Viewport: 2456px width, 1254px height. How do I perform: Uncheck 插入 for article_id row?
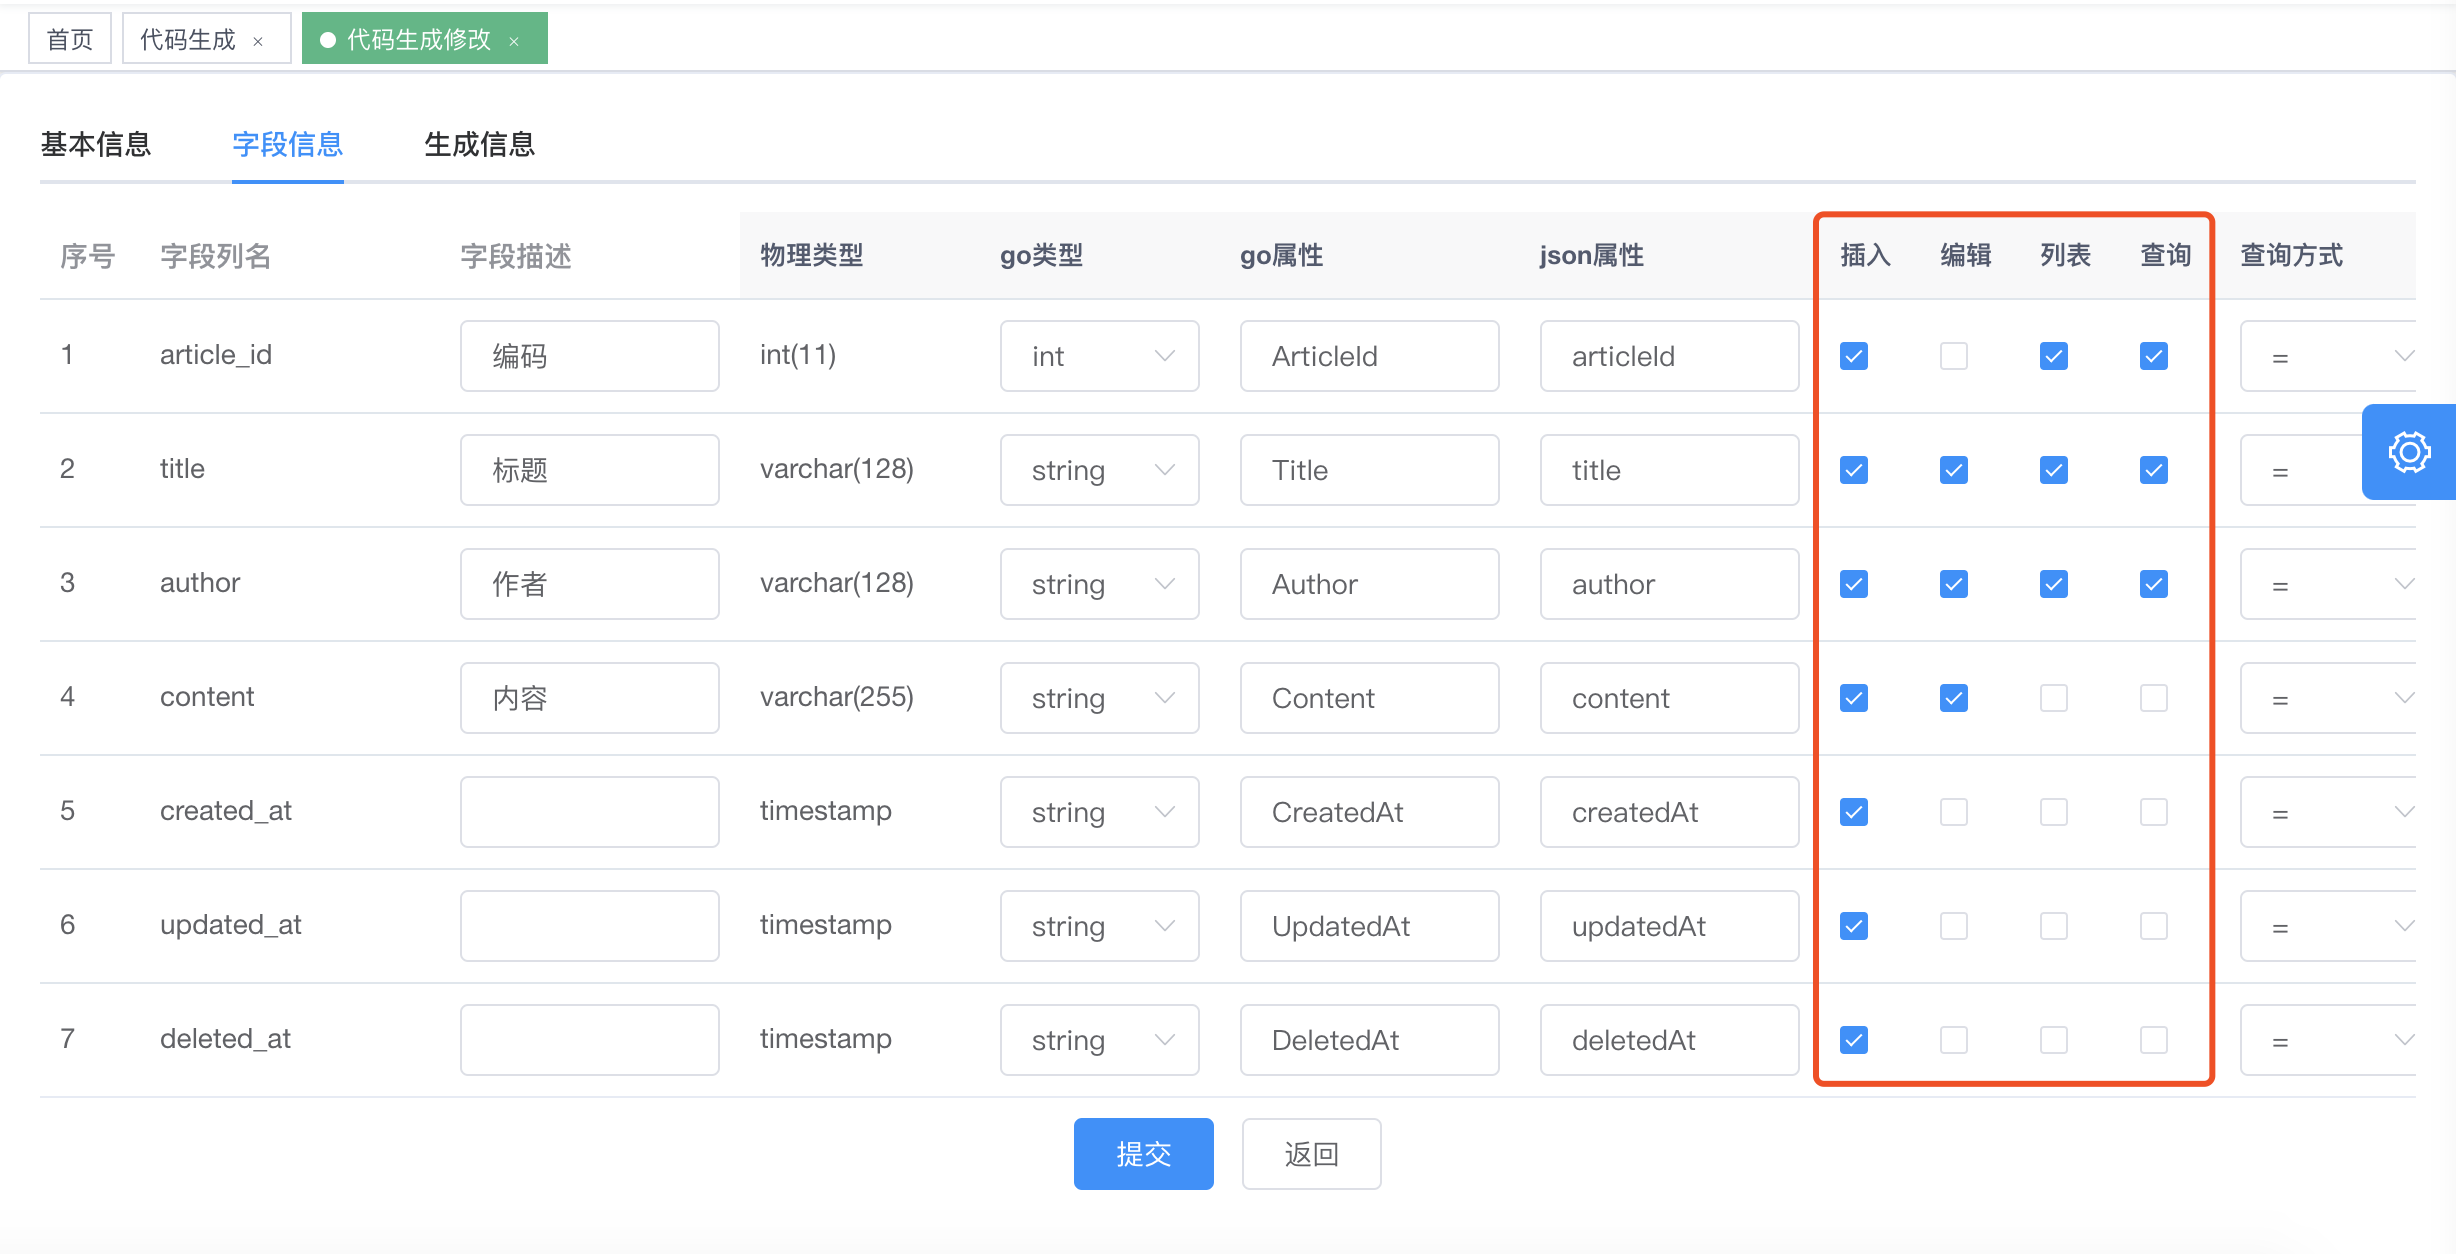[1854, 356]
